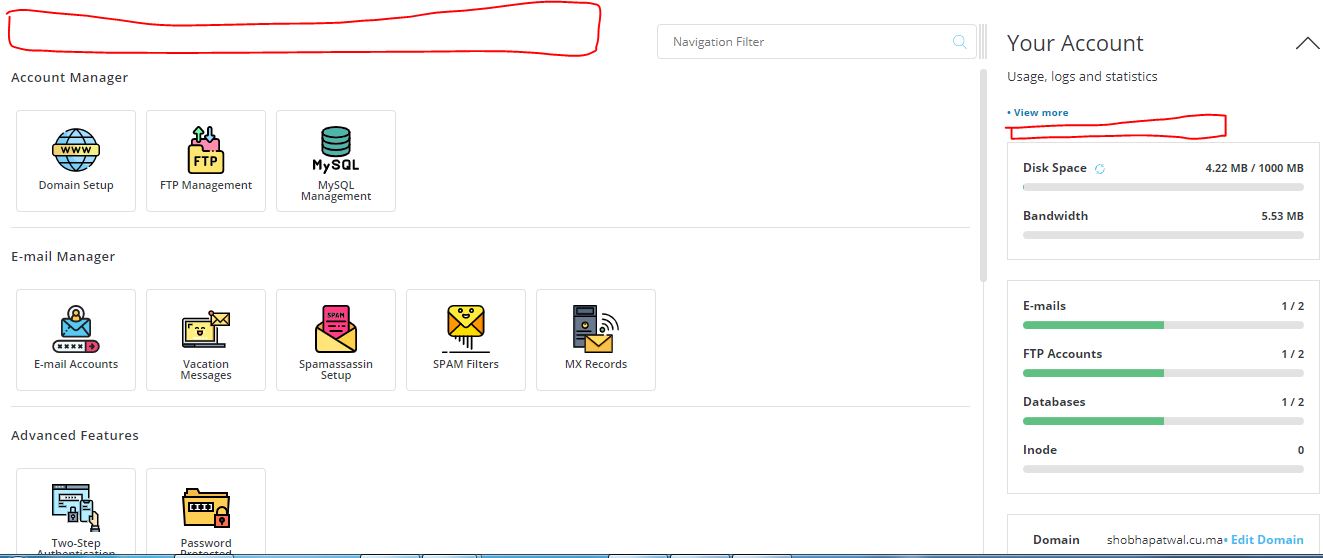This screenshot has width=1323, height=558.
Task: Click the View more link
Action: 1040,113
